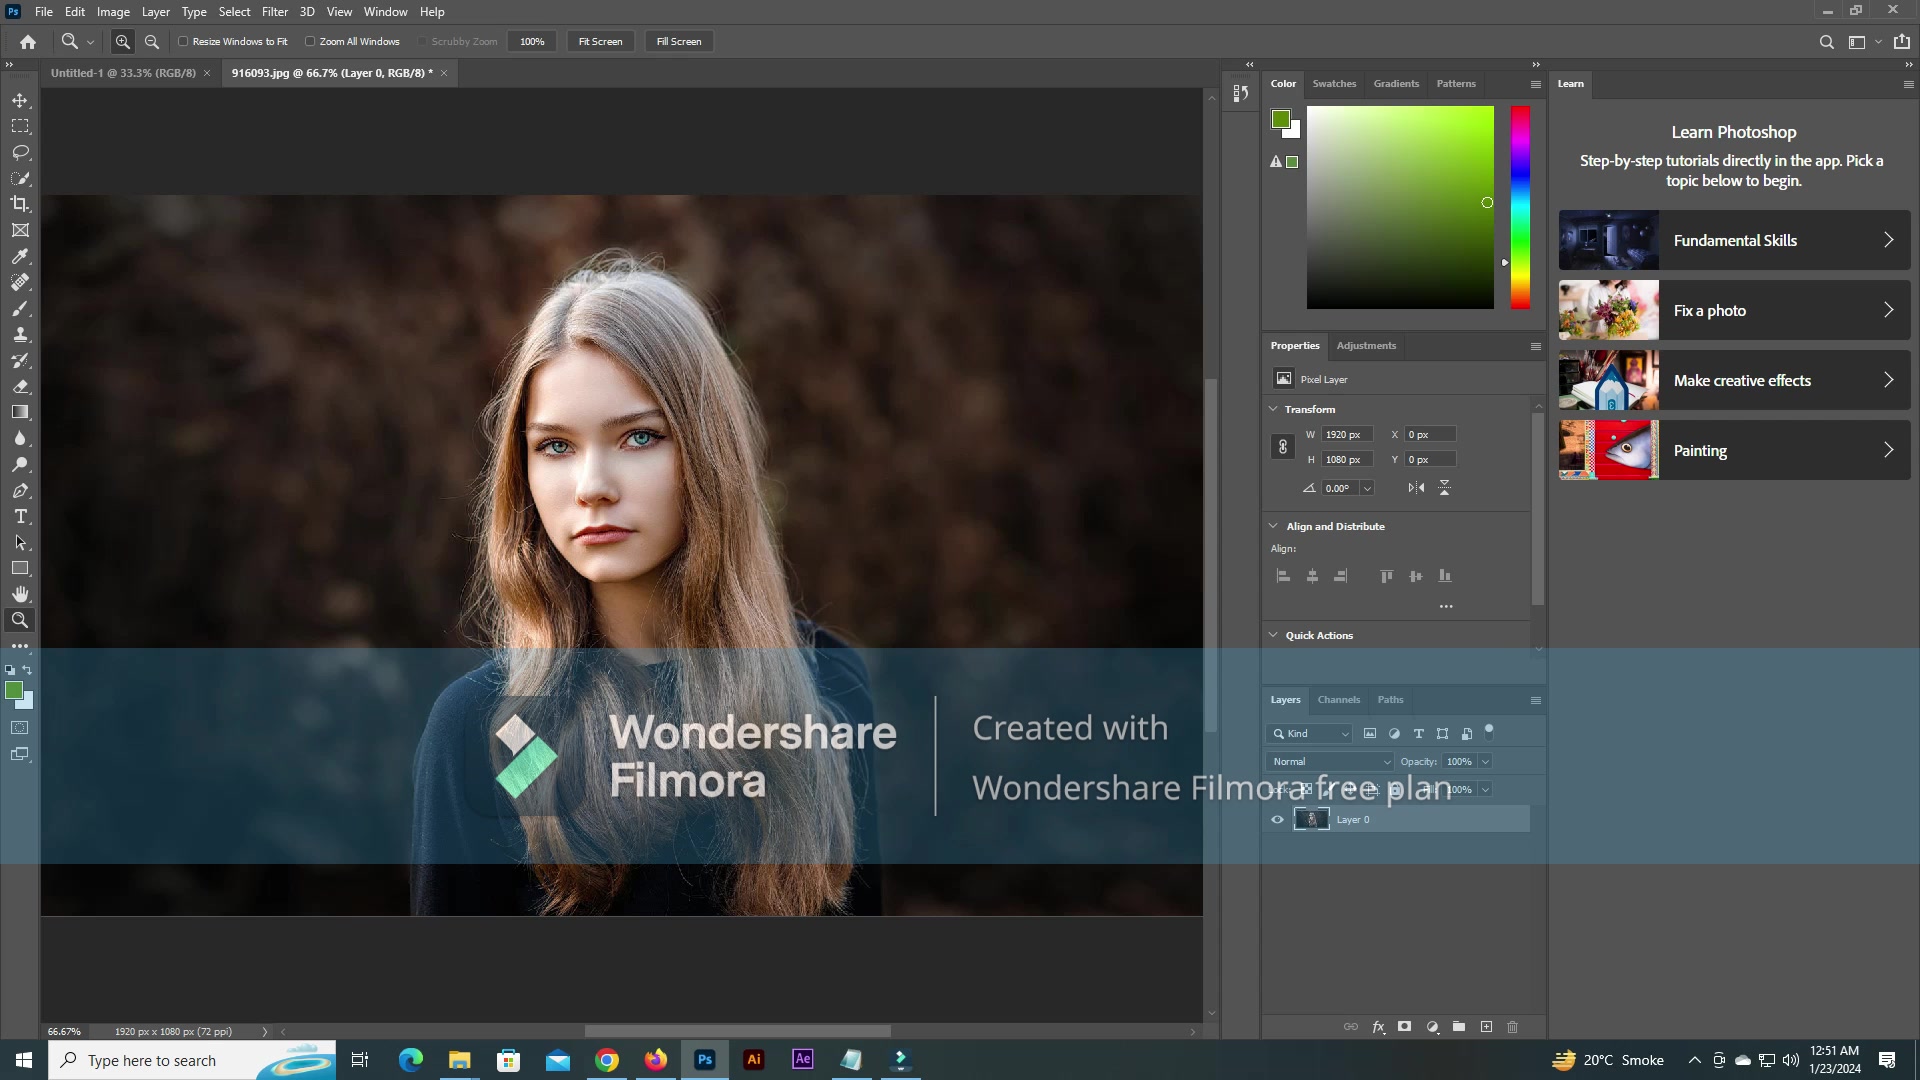Open the Normal blend mode dropdown
This screenshot has height=1080, width=1920.
tap(1330, 762)
